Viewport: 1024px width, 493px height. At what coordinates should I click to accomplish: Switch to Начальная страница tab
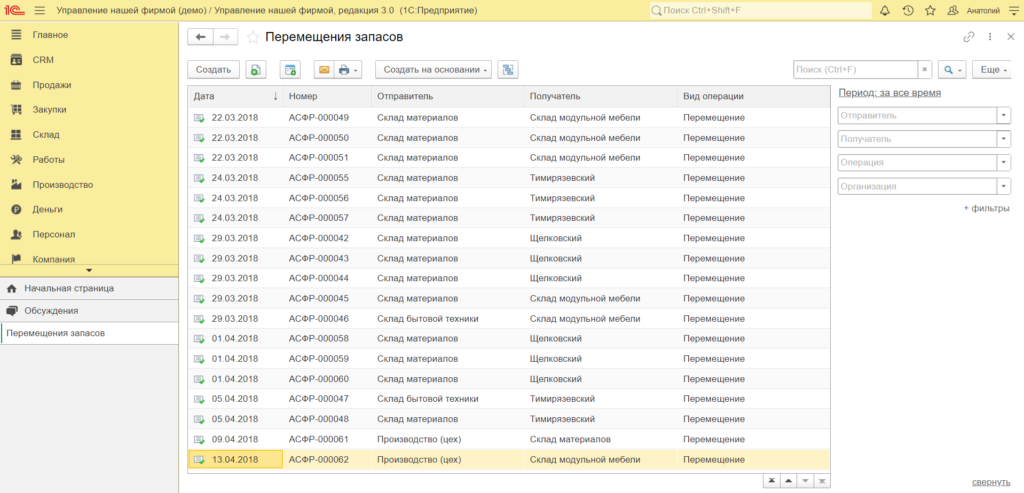pos(89,288)
